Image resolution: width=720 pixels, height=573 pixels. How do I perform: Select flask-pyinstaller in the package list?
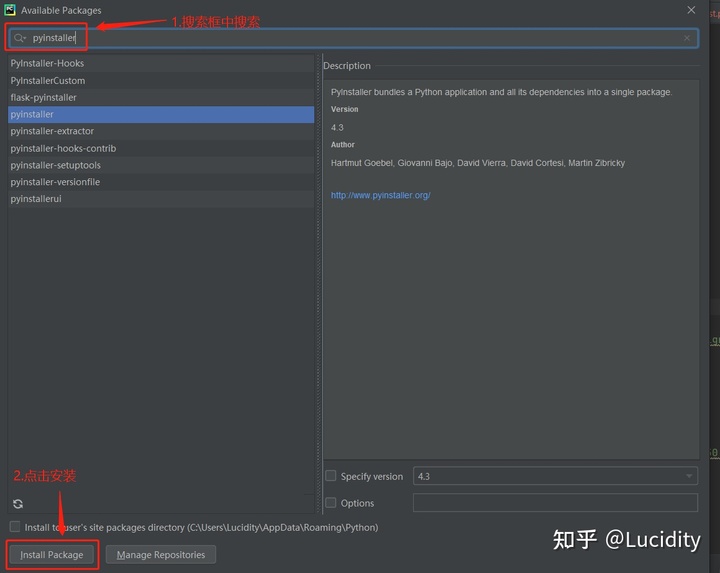click(x=161, y=97)
